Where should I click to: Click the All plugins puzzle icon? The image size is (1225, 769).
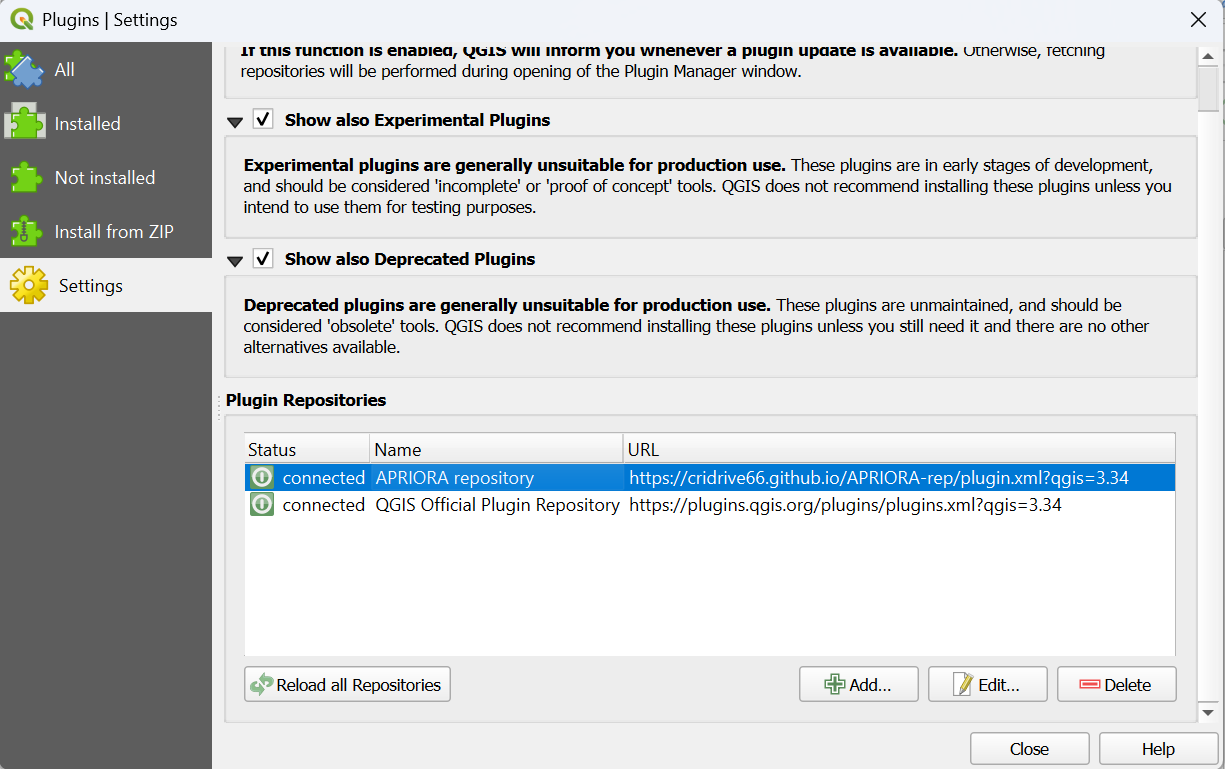point(24,69)
